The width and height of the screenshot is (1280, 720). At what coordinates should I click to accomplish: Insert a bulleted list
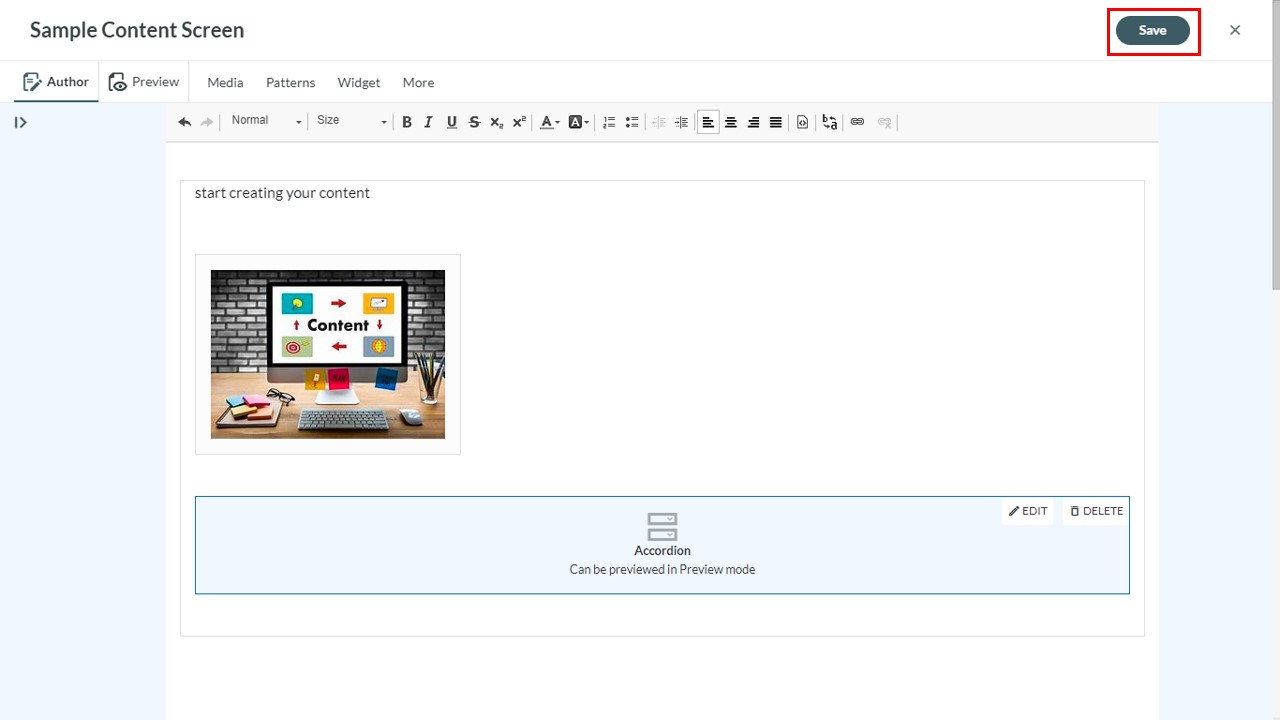point(632,122)
